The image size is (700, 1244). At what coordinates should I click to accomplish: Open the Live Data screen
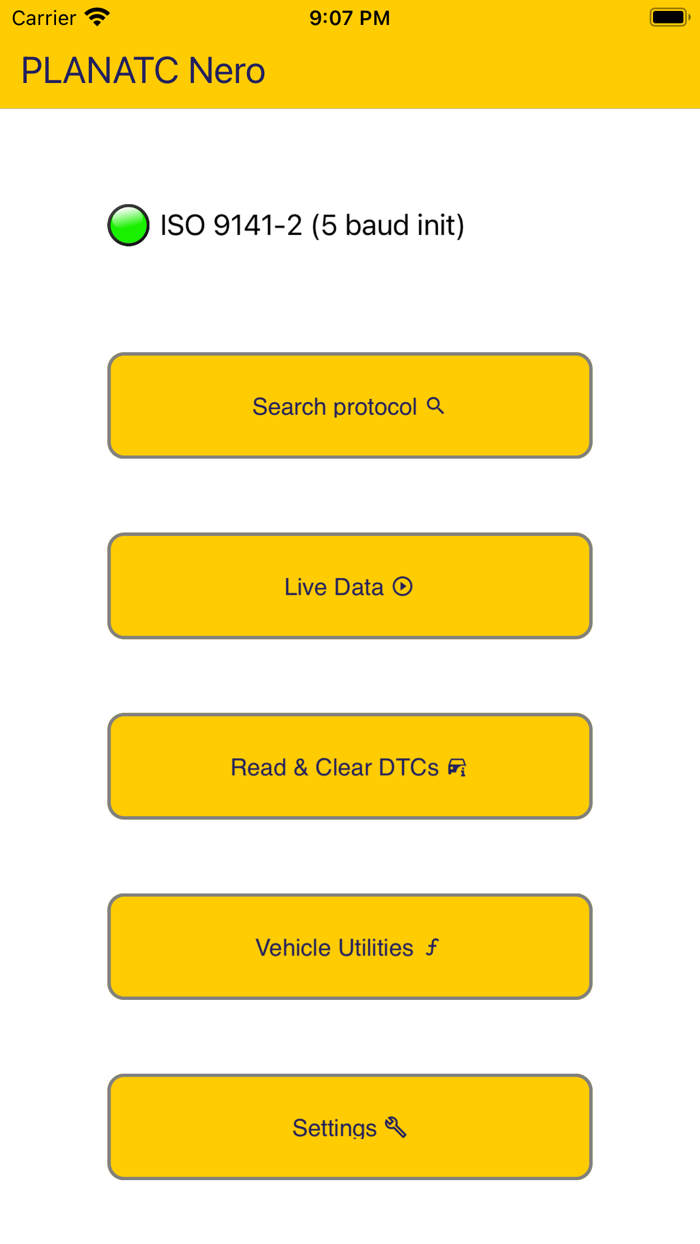pyautogui.click(x=350, y=587)
